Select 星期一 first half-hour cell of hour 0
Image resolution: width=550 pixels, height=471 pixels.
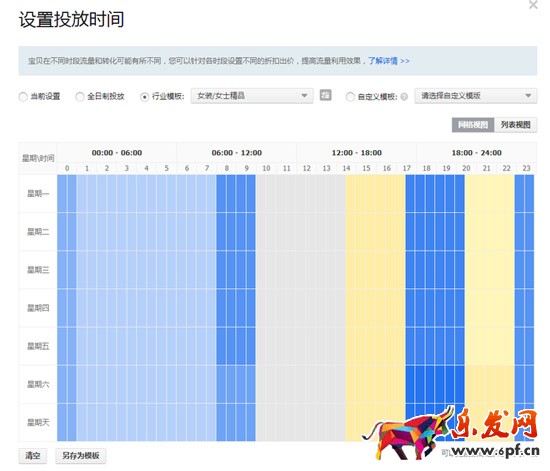(x=62, y=194)
